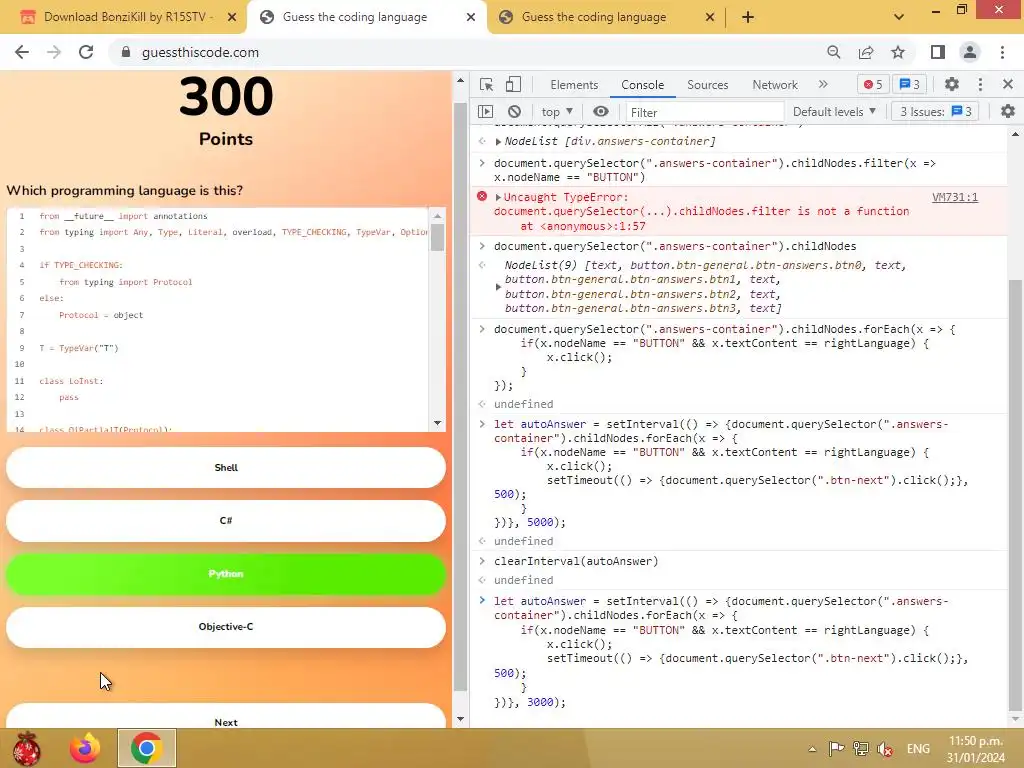This screenshot has height=768, width=1024.
Task: Close the active Guess the coding language tab
Action: click(471, 17)
